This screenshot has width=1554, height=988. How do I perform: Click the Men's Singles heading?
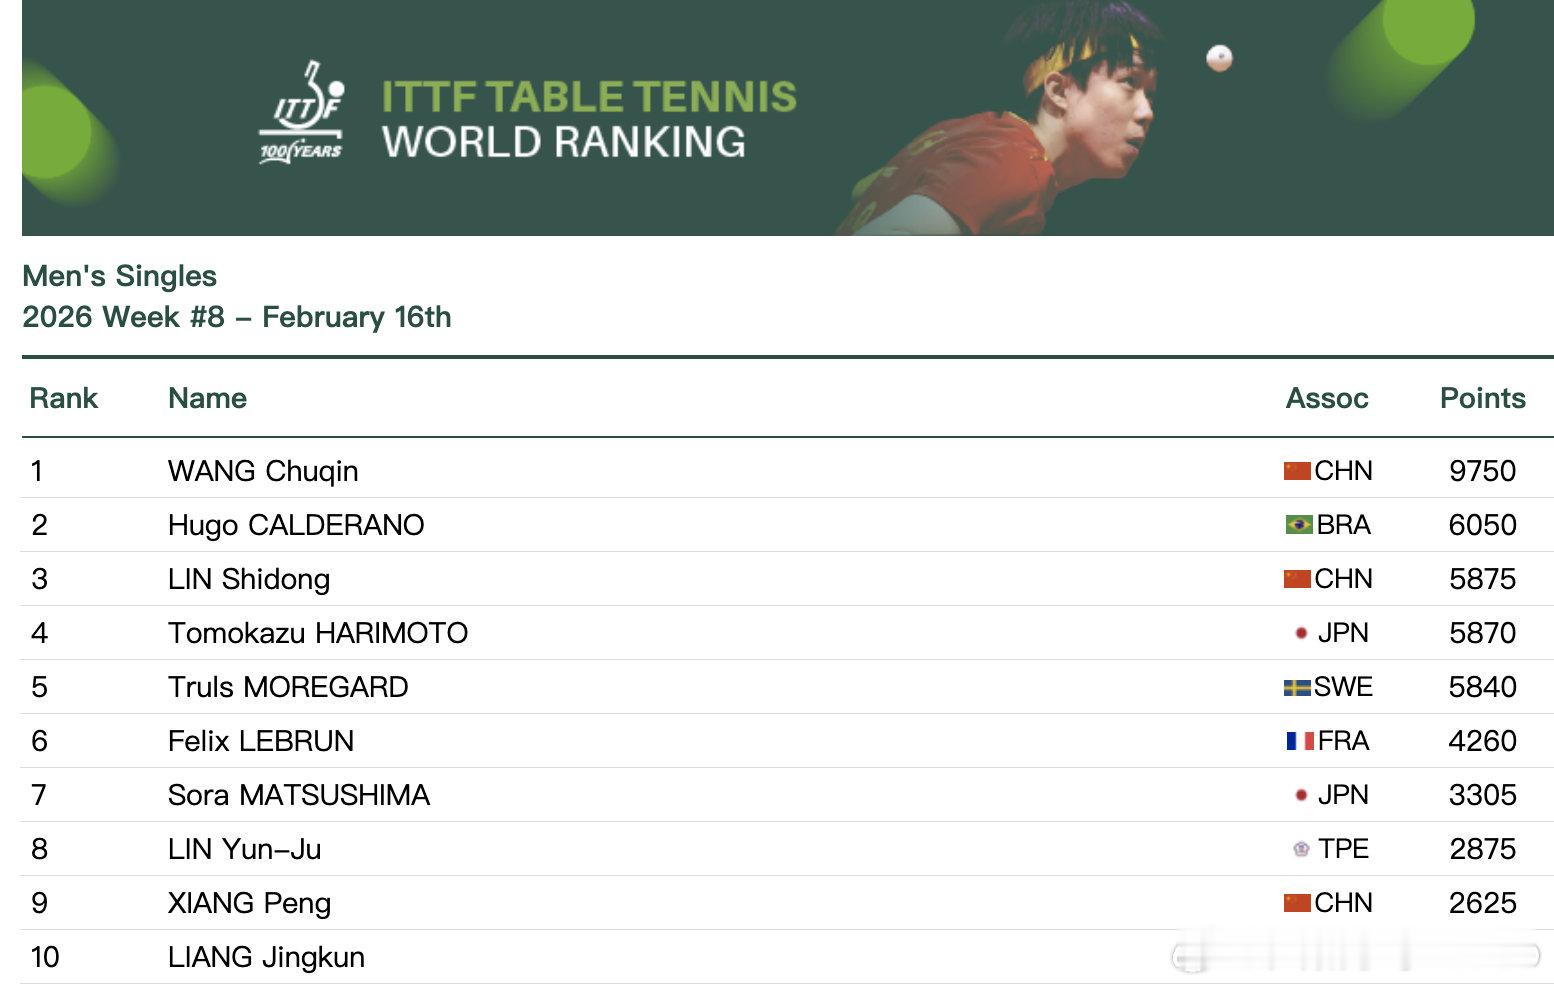coord(120,276)
